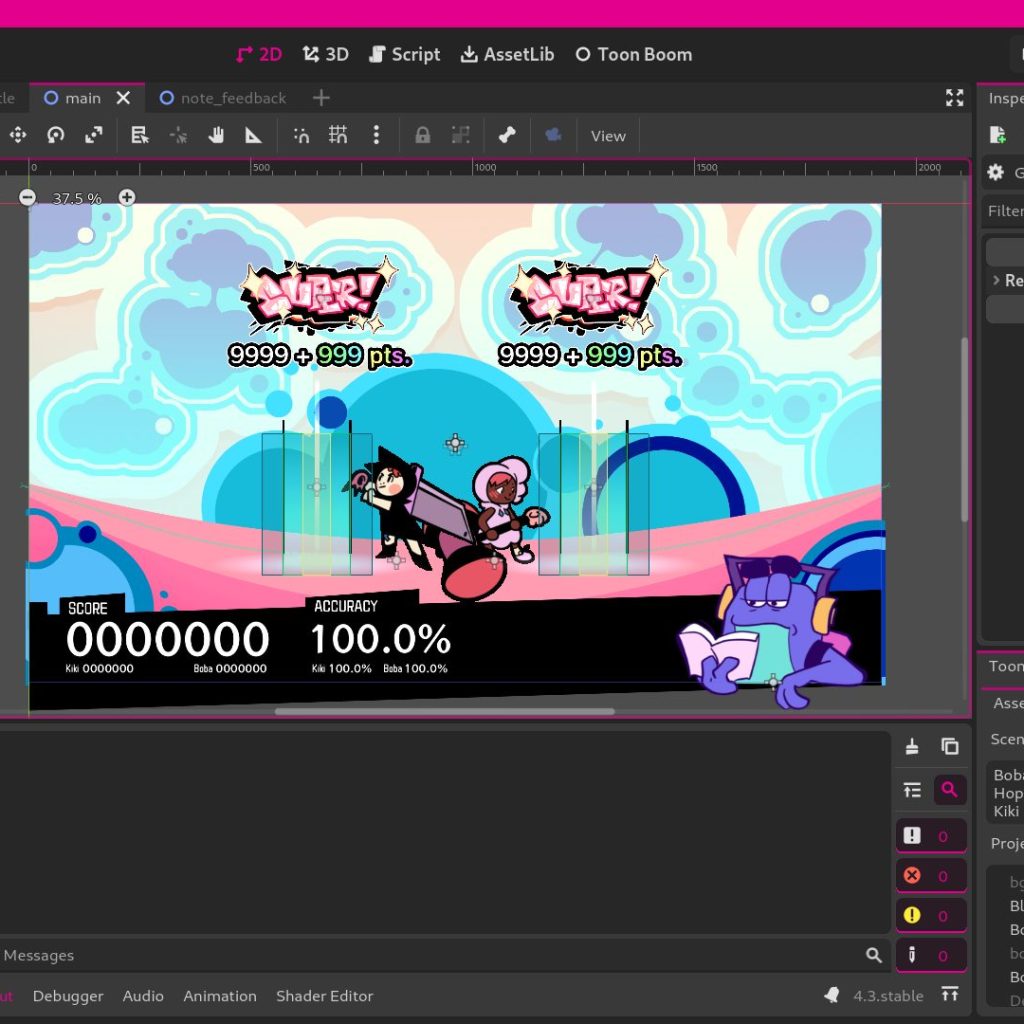
Task: Select the Ruler measuring tool
Action: [254, 135]
